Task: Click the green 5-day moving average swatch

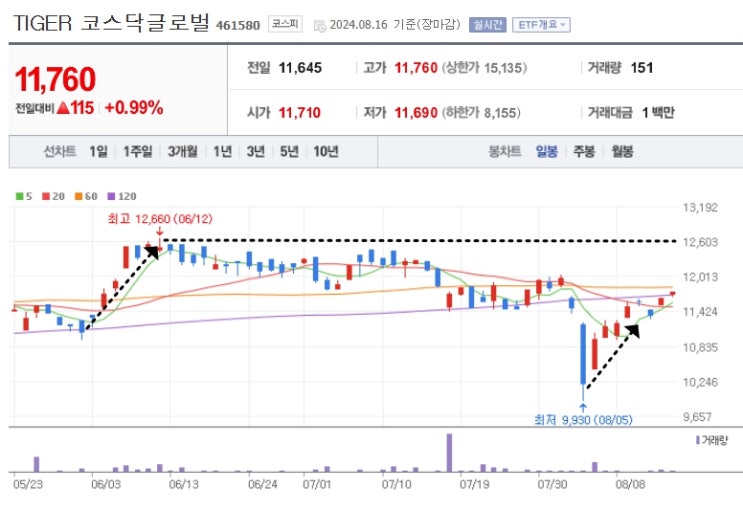Action: click(x=19, y=196)
